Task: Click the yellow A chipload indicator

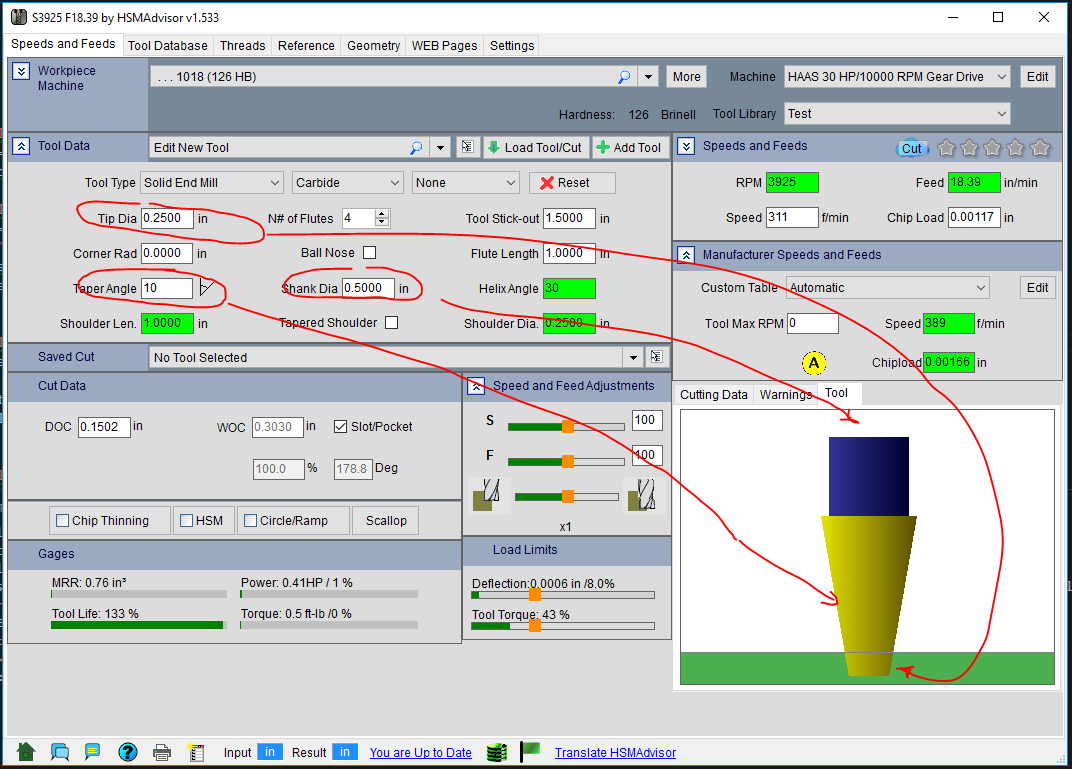Action: click(x=814, y=362)
